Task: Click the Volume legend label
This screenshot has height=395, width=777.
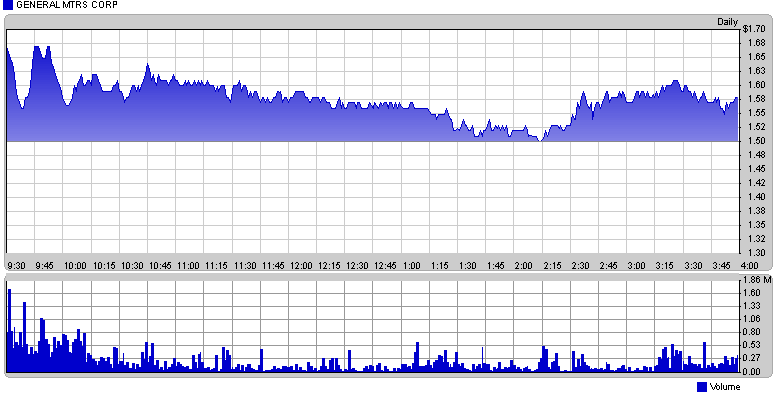Action: pyautogui.click(x=725, y=387)
